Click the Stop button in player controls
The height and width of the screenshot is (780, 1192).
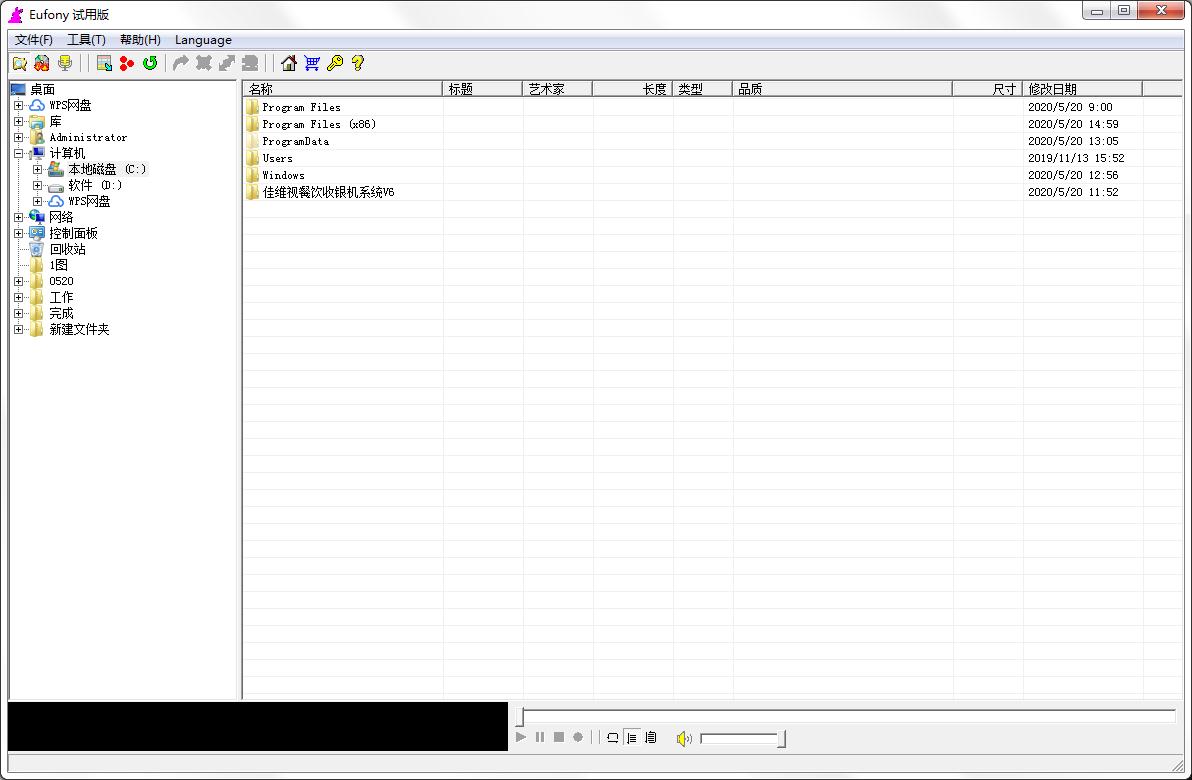[559, 737]
